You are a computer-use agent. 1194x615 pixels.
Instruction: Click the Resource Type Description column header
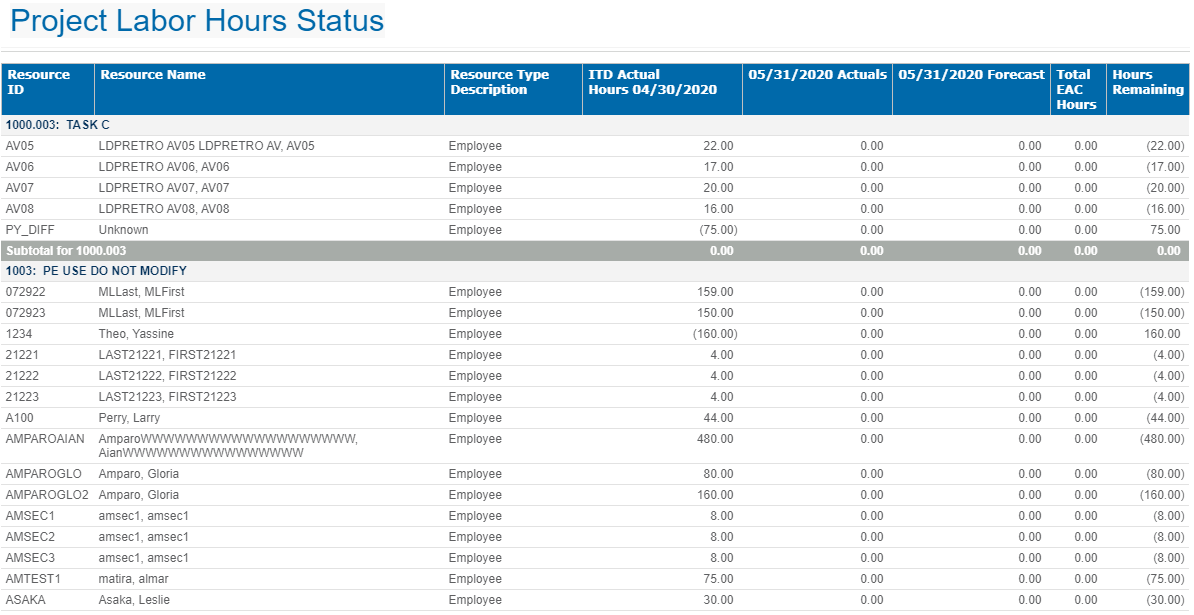click(x=499, y=82)
